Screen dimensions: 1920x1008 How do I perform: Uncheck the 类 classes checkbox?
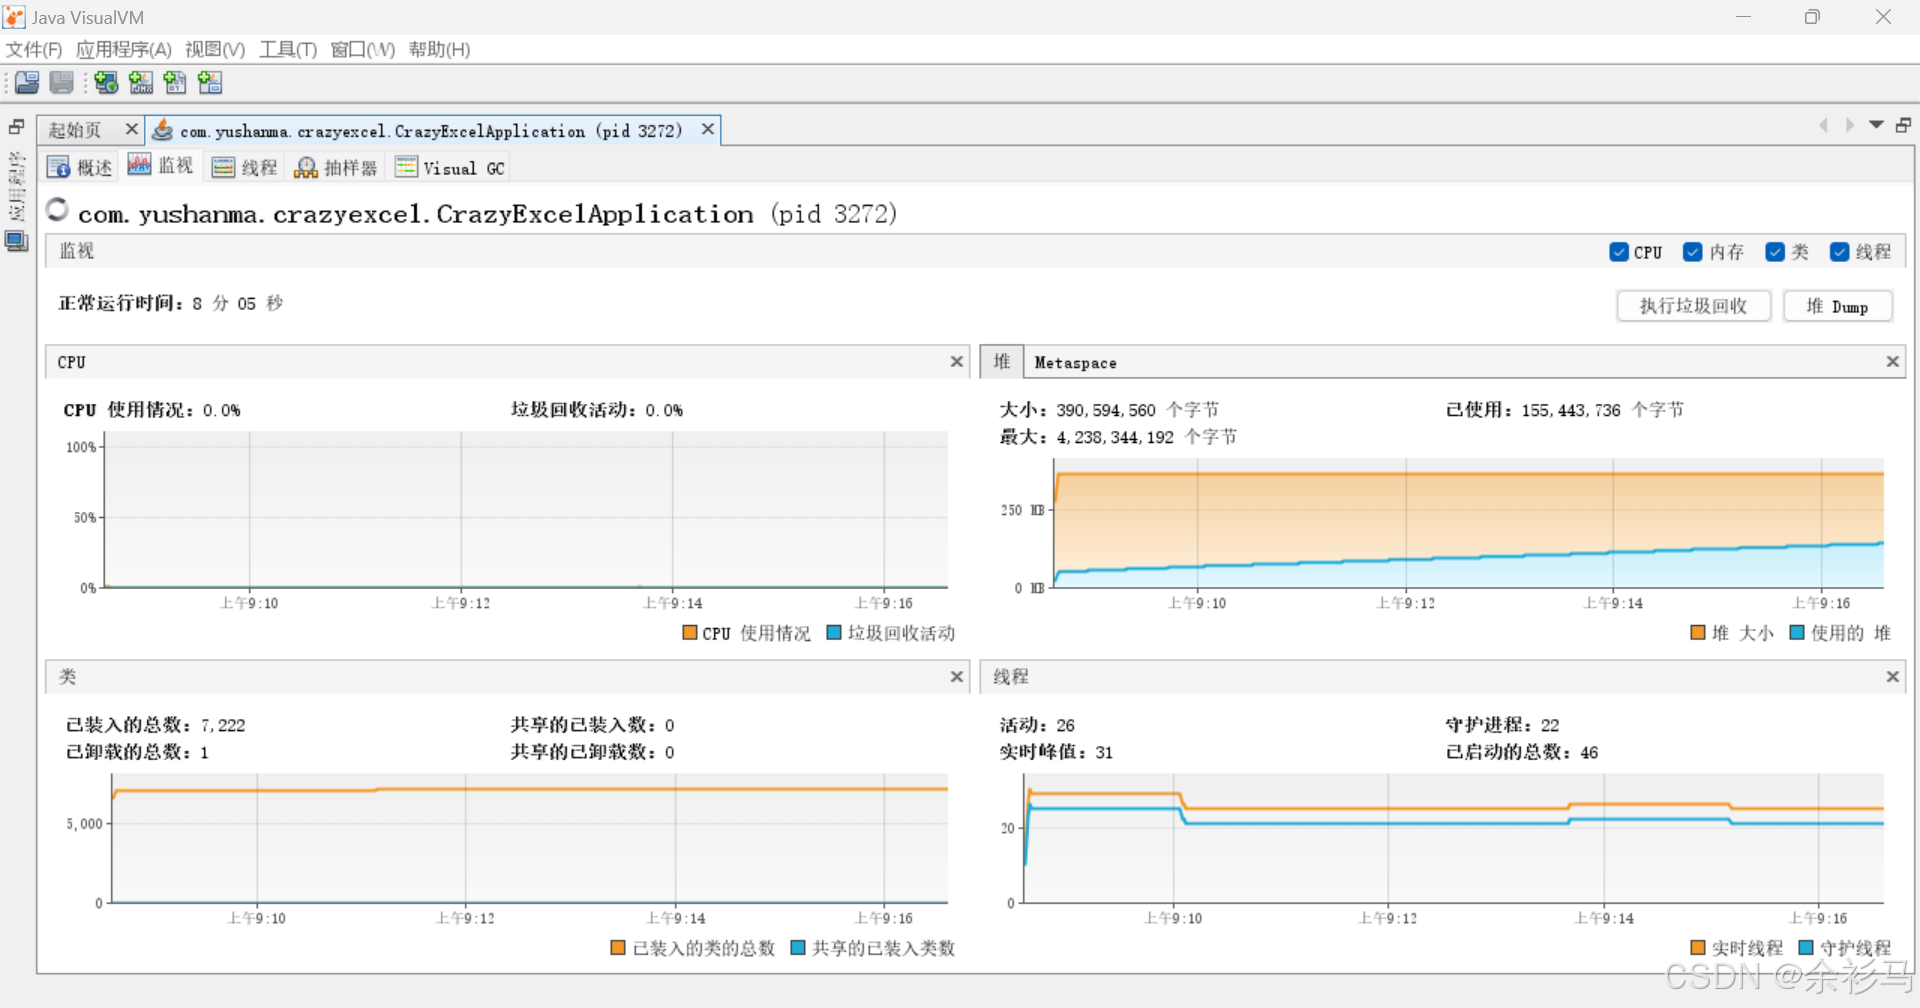click(1775, 252)
